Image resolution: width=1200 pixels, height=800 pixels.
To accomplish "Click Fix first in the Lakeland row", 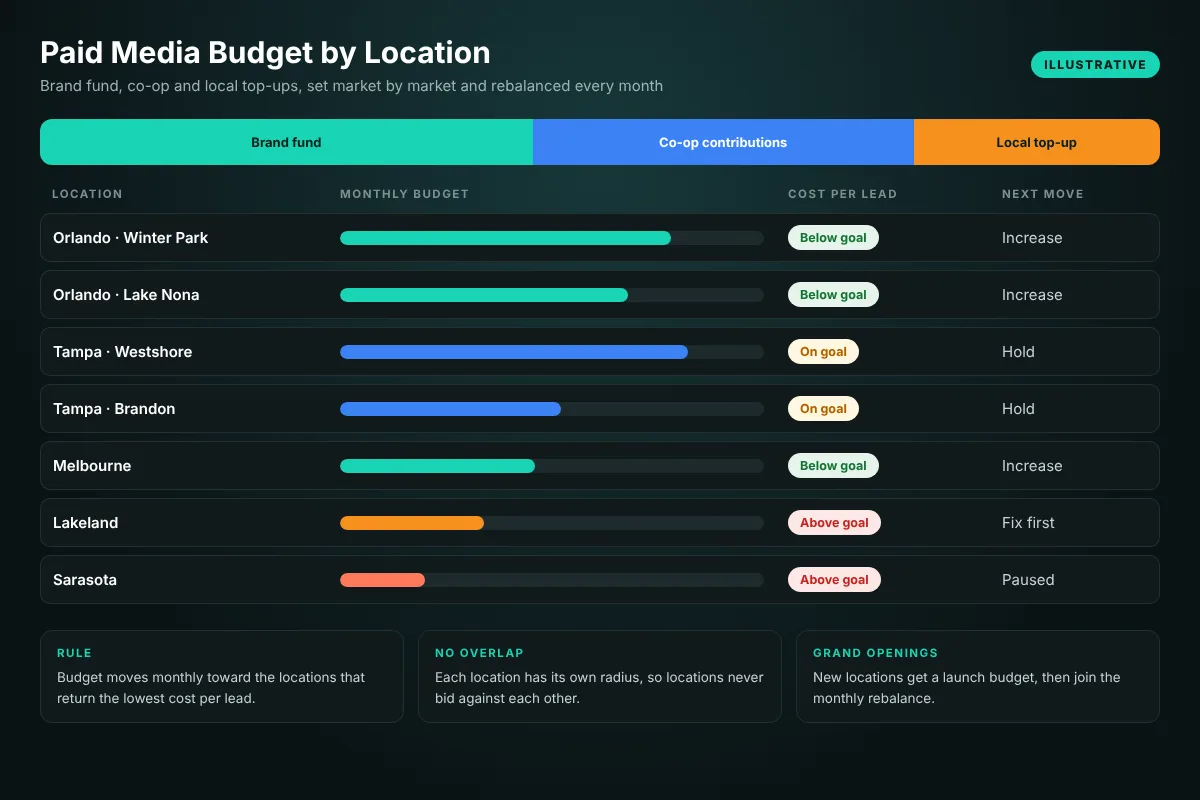I will (x=1028, y=523).
